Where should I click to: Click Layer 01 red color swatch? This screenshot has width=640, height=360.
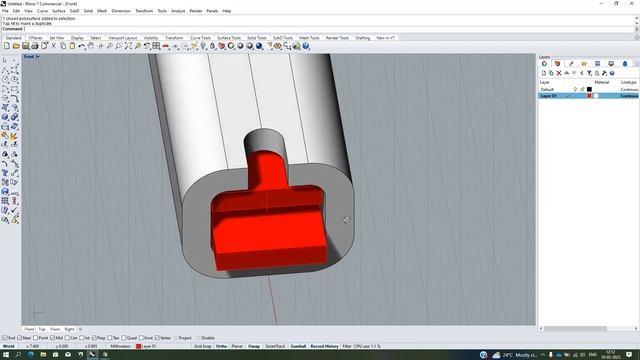point(589,96)
